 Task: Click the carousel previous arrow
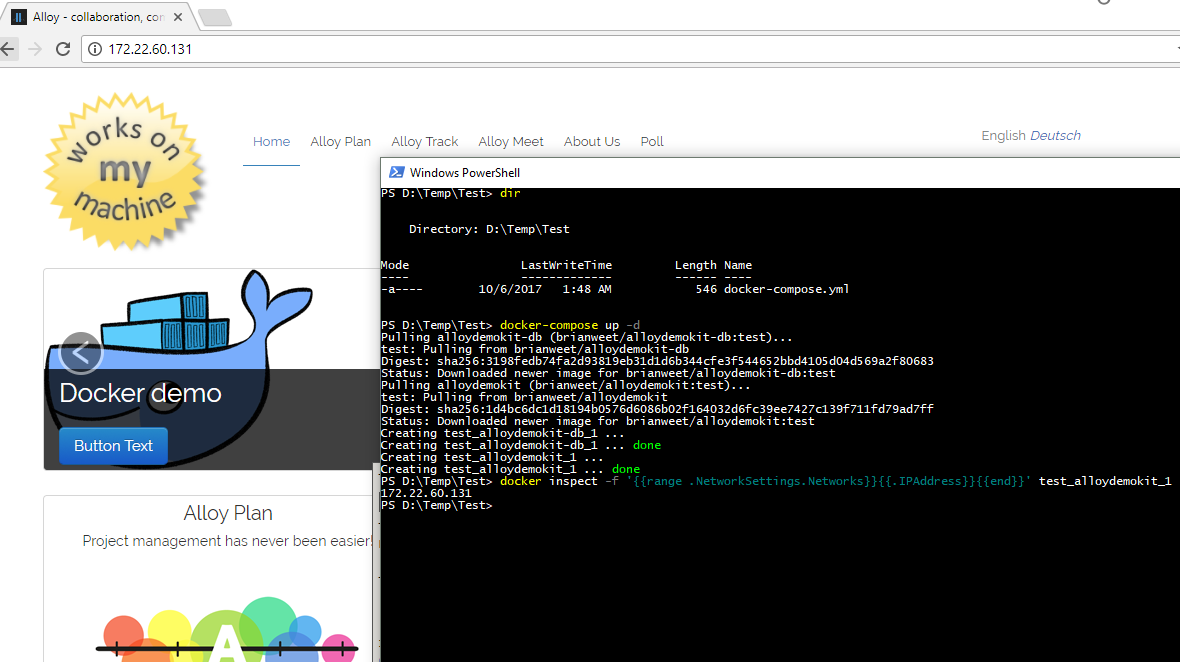pyautogui.click(x=81, y=352)
